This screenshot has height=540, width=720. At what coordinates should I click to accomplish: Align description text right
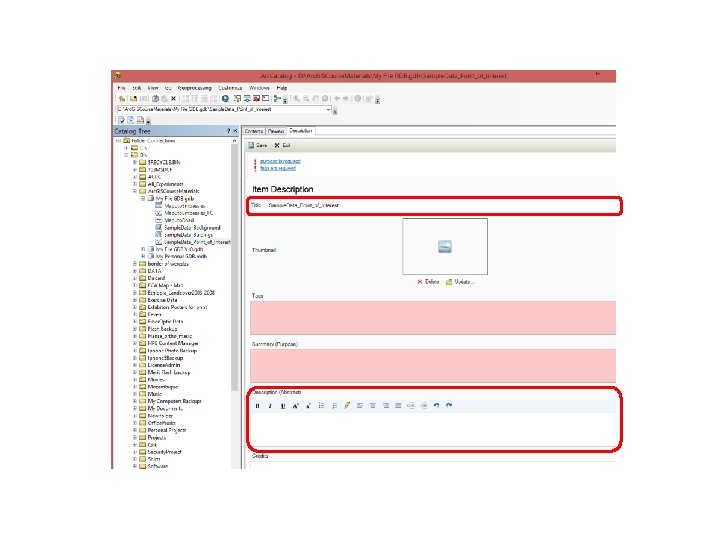coord(386,406)
